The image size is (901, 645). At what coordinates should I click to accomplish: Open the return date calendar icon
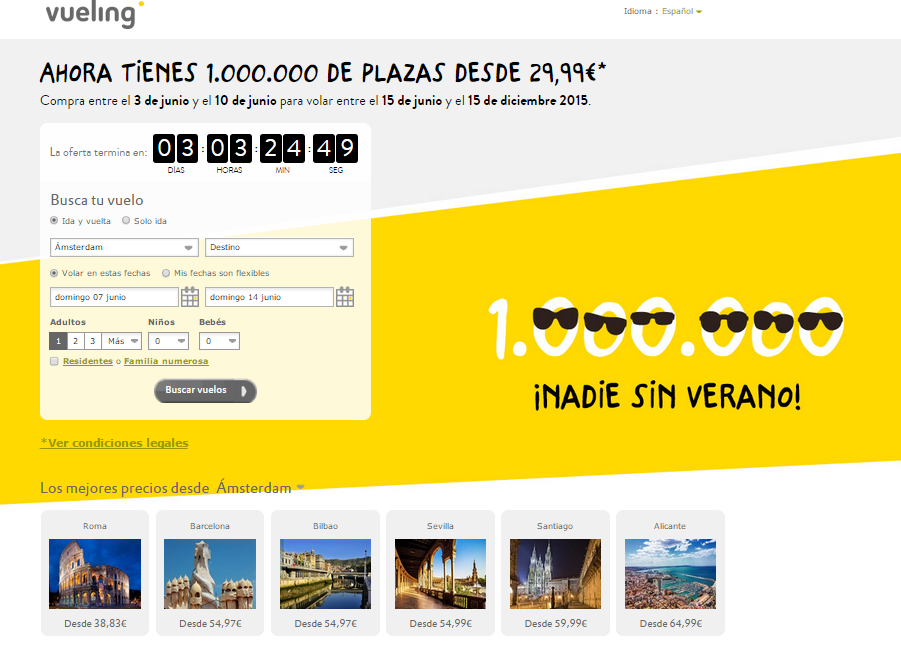click(x=345, y=296)
